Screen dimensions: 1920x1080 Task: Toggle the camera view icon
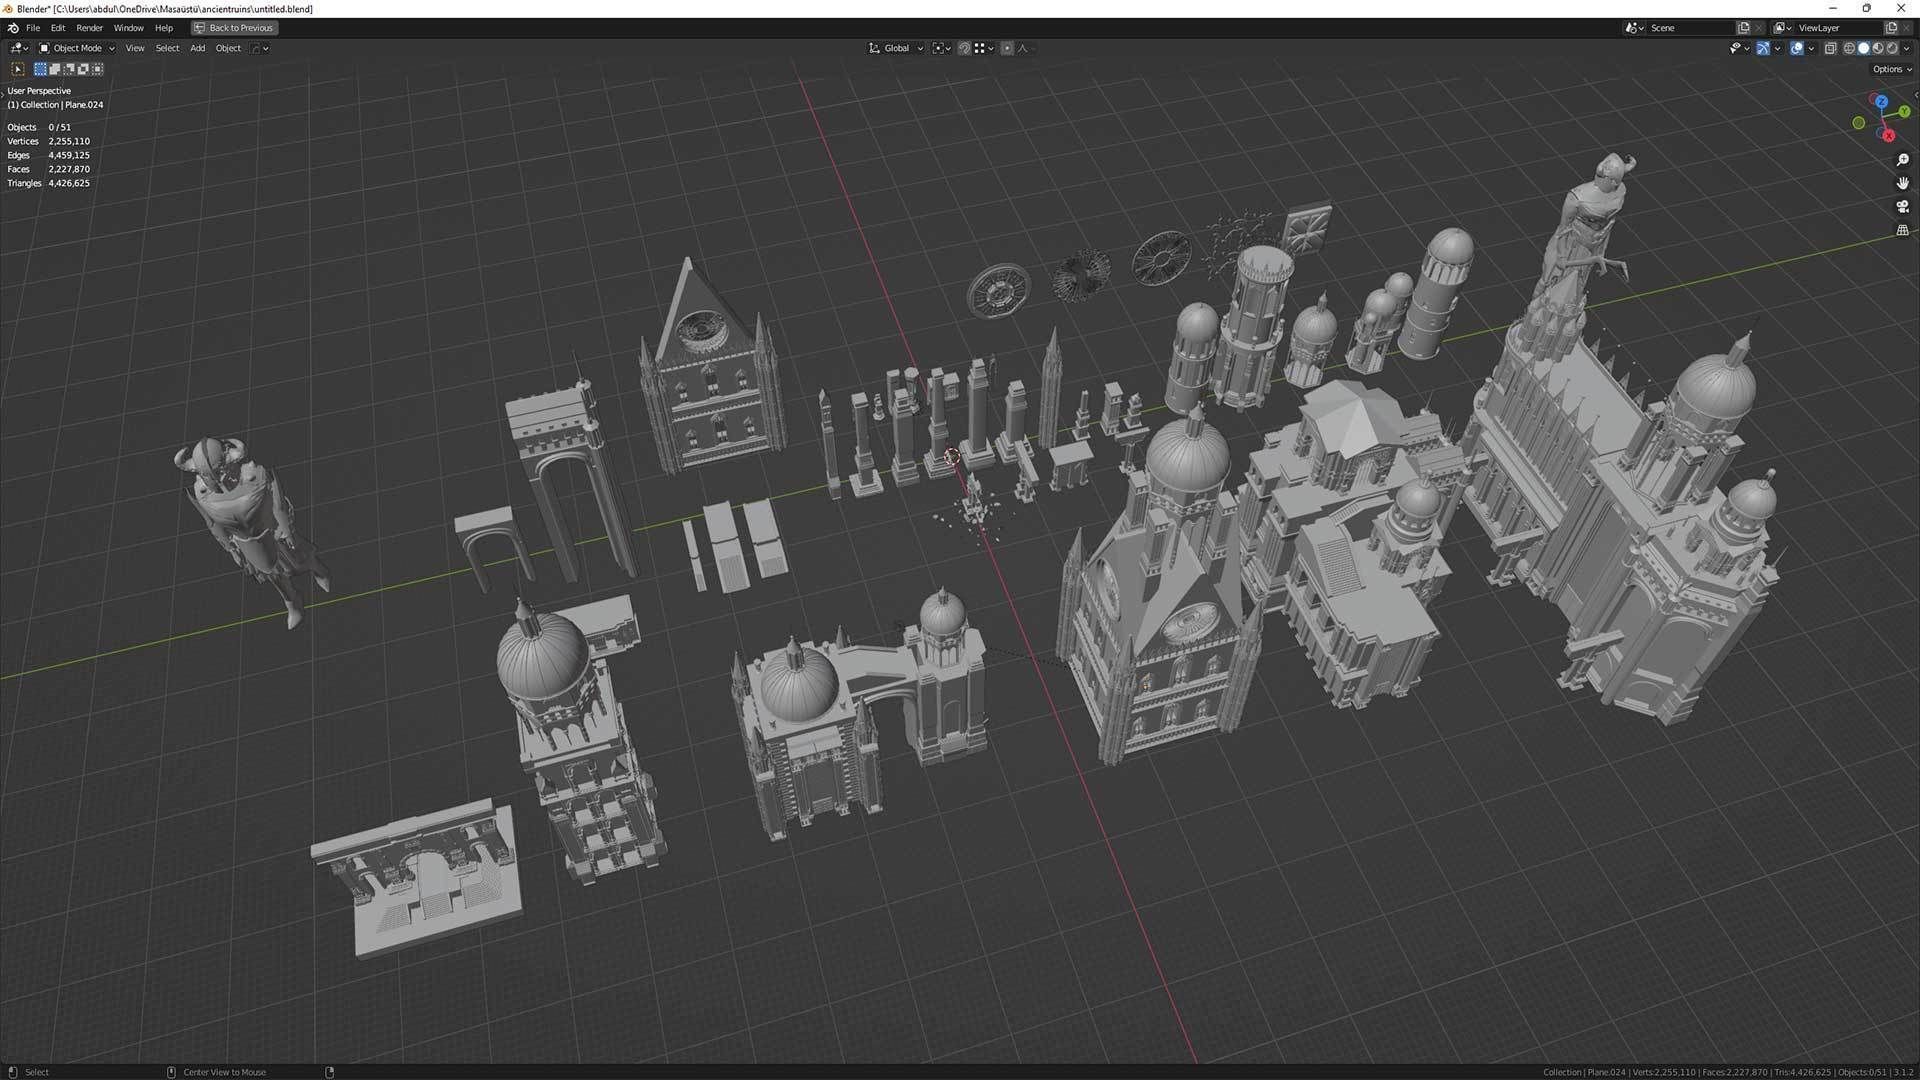coord(1903,207)
